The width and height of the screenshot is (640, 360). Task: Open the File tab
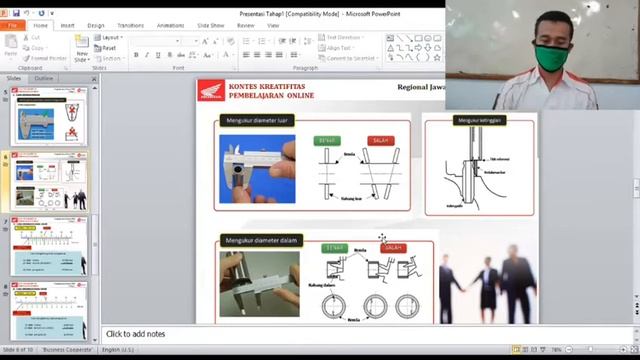[x=13, y=25]
